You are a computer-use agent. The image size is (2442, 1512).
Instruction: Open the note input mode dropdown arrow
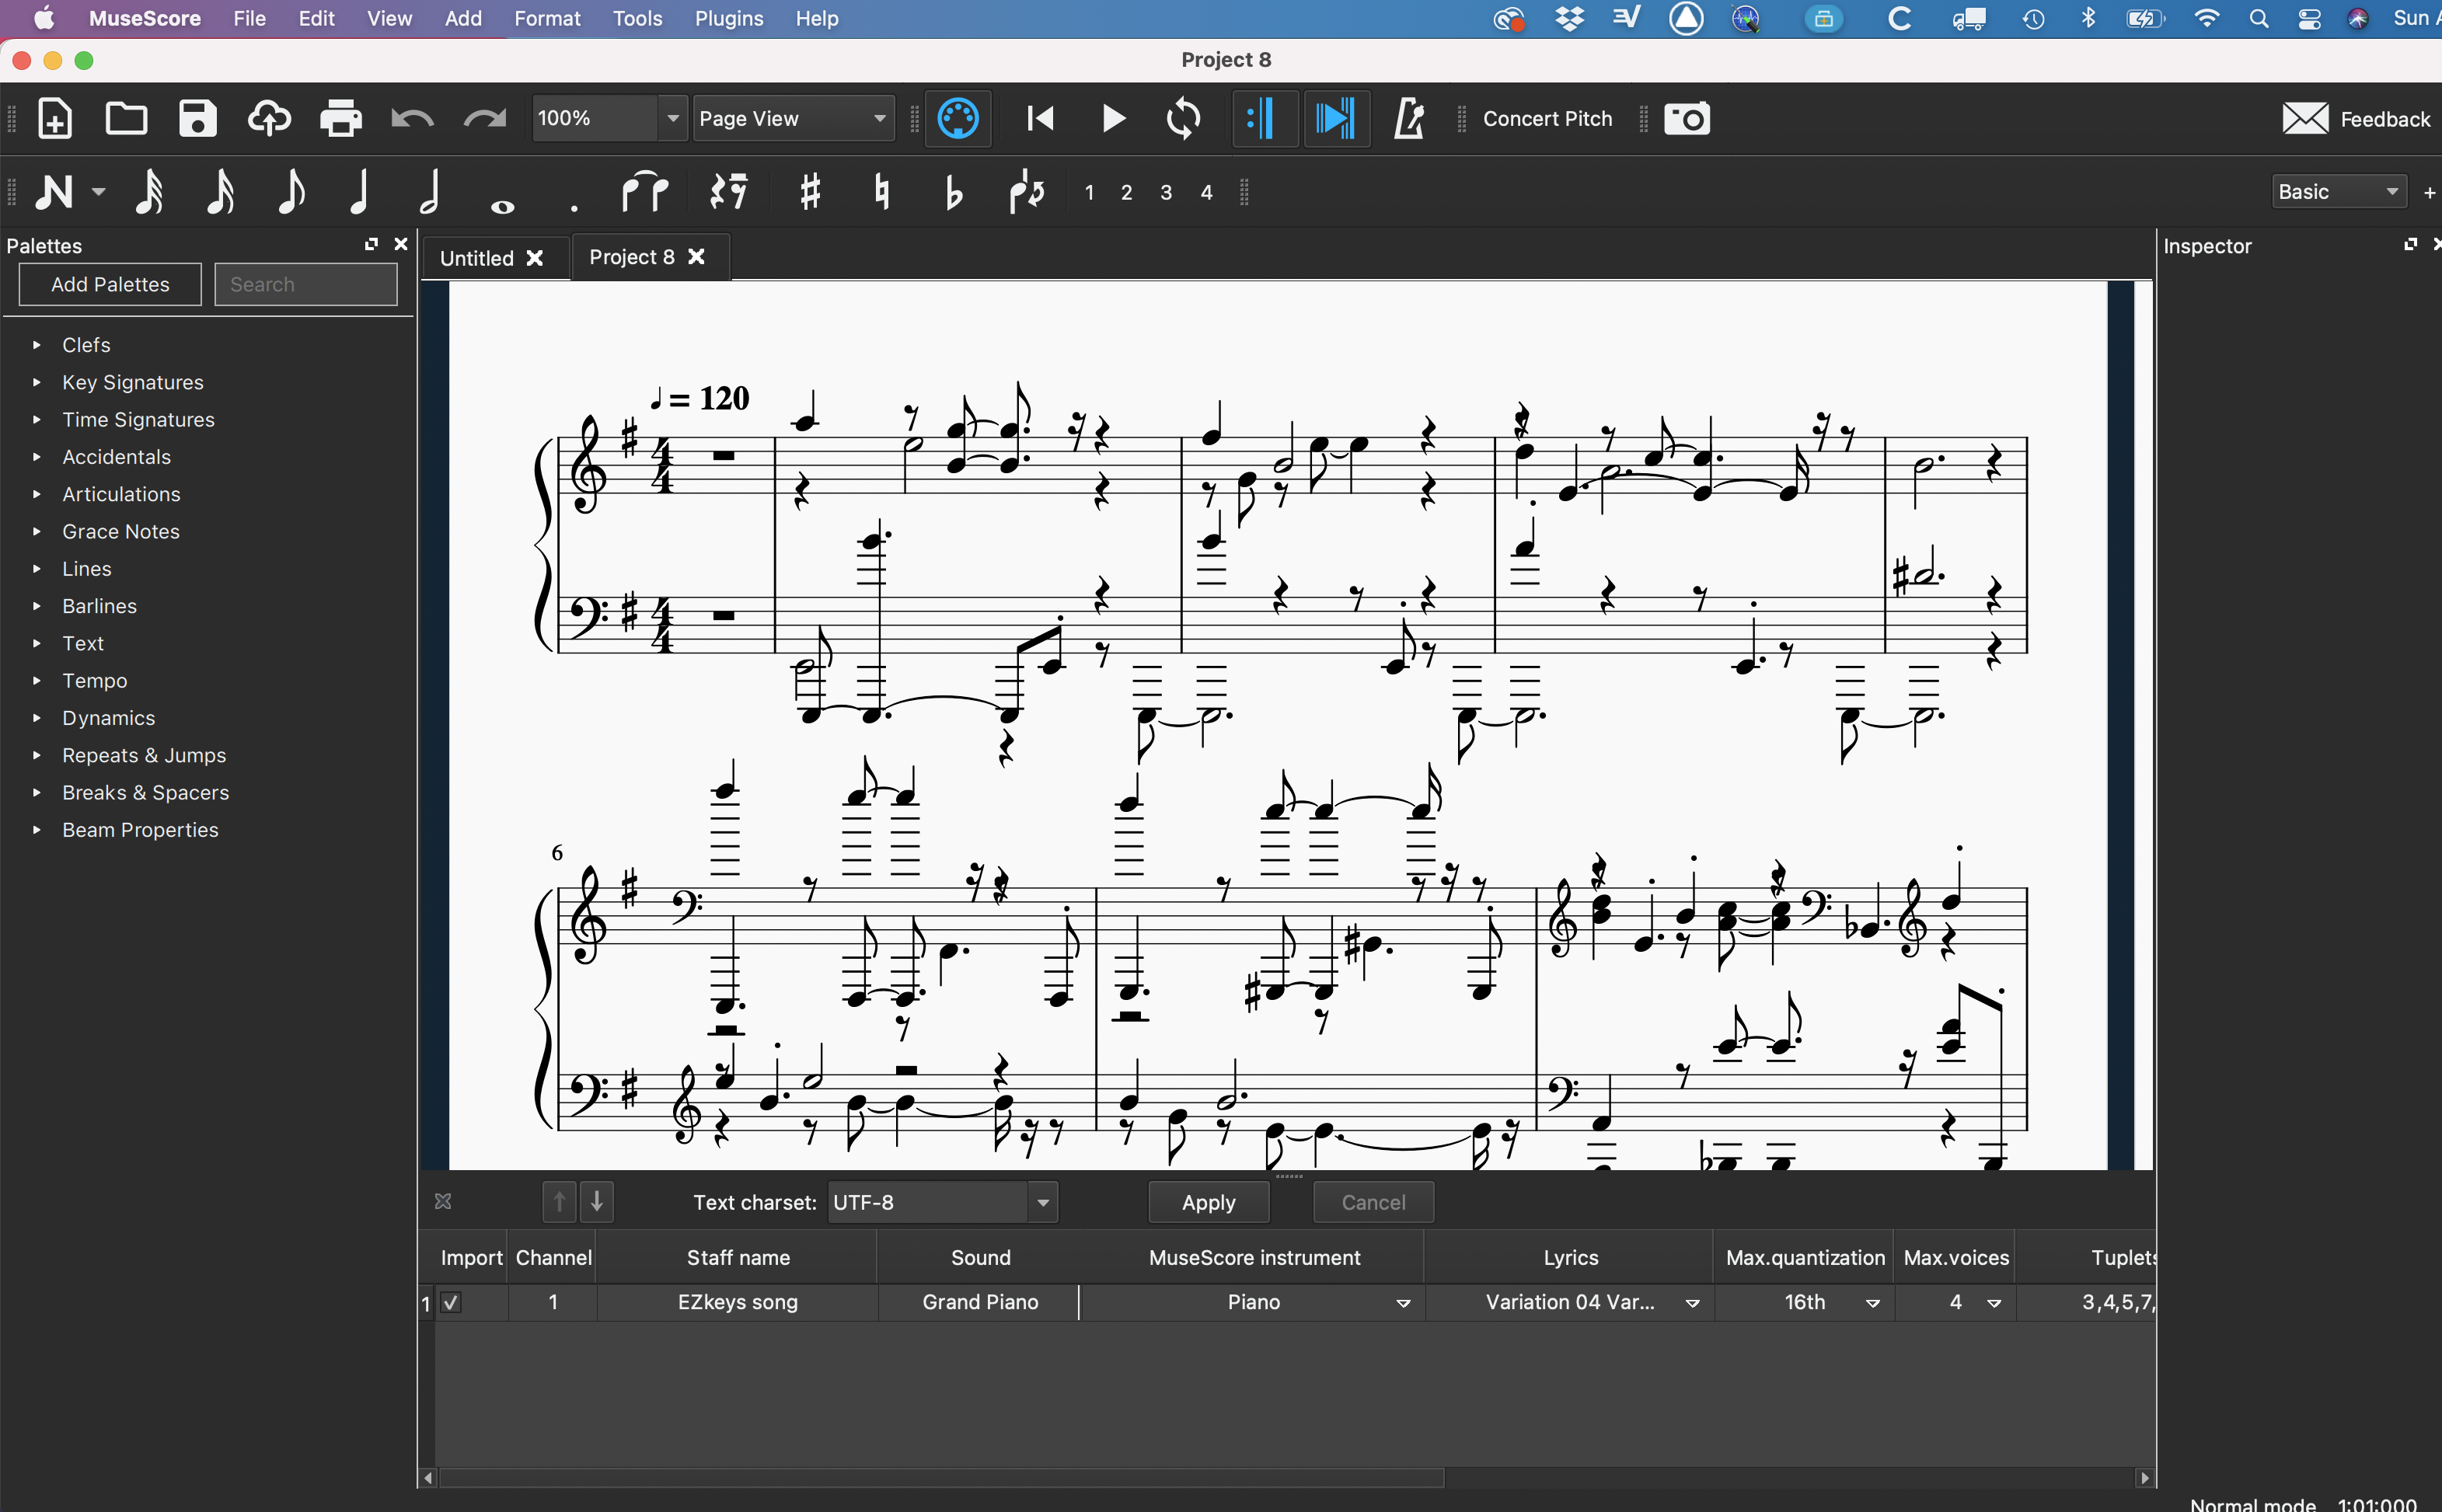[x=98, y=191]
